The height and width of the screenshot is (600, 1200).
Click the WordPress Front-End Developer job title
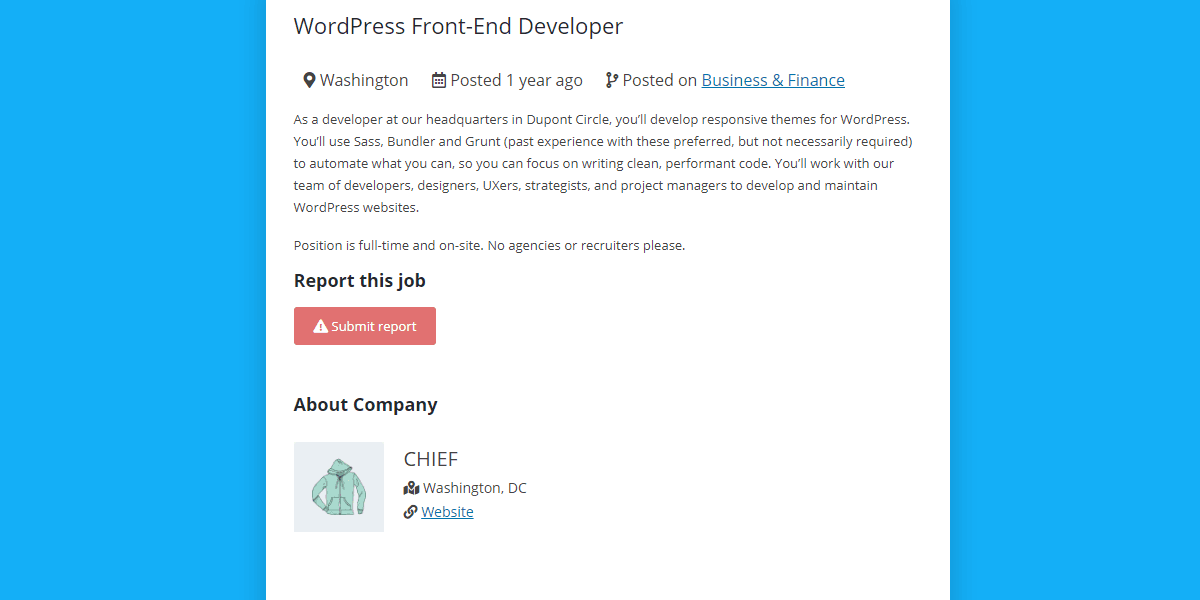click(x=458, y=26)
